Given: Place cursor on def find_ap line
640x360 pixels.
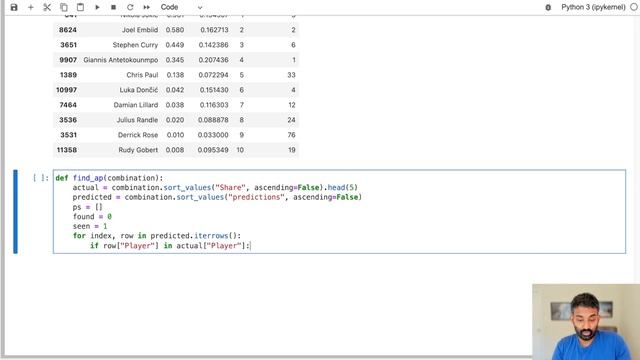Looking at the screenshot, I should click(109, 178).
